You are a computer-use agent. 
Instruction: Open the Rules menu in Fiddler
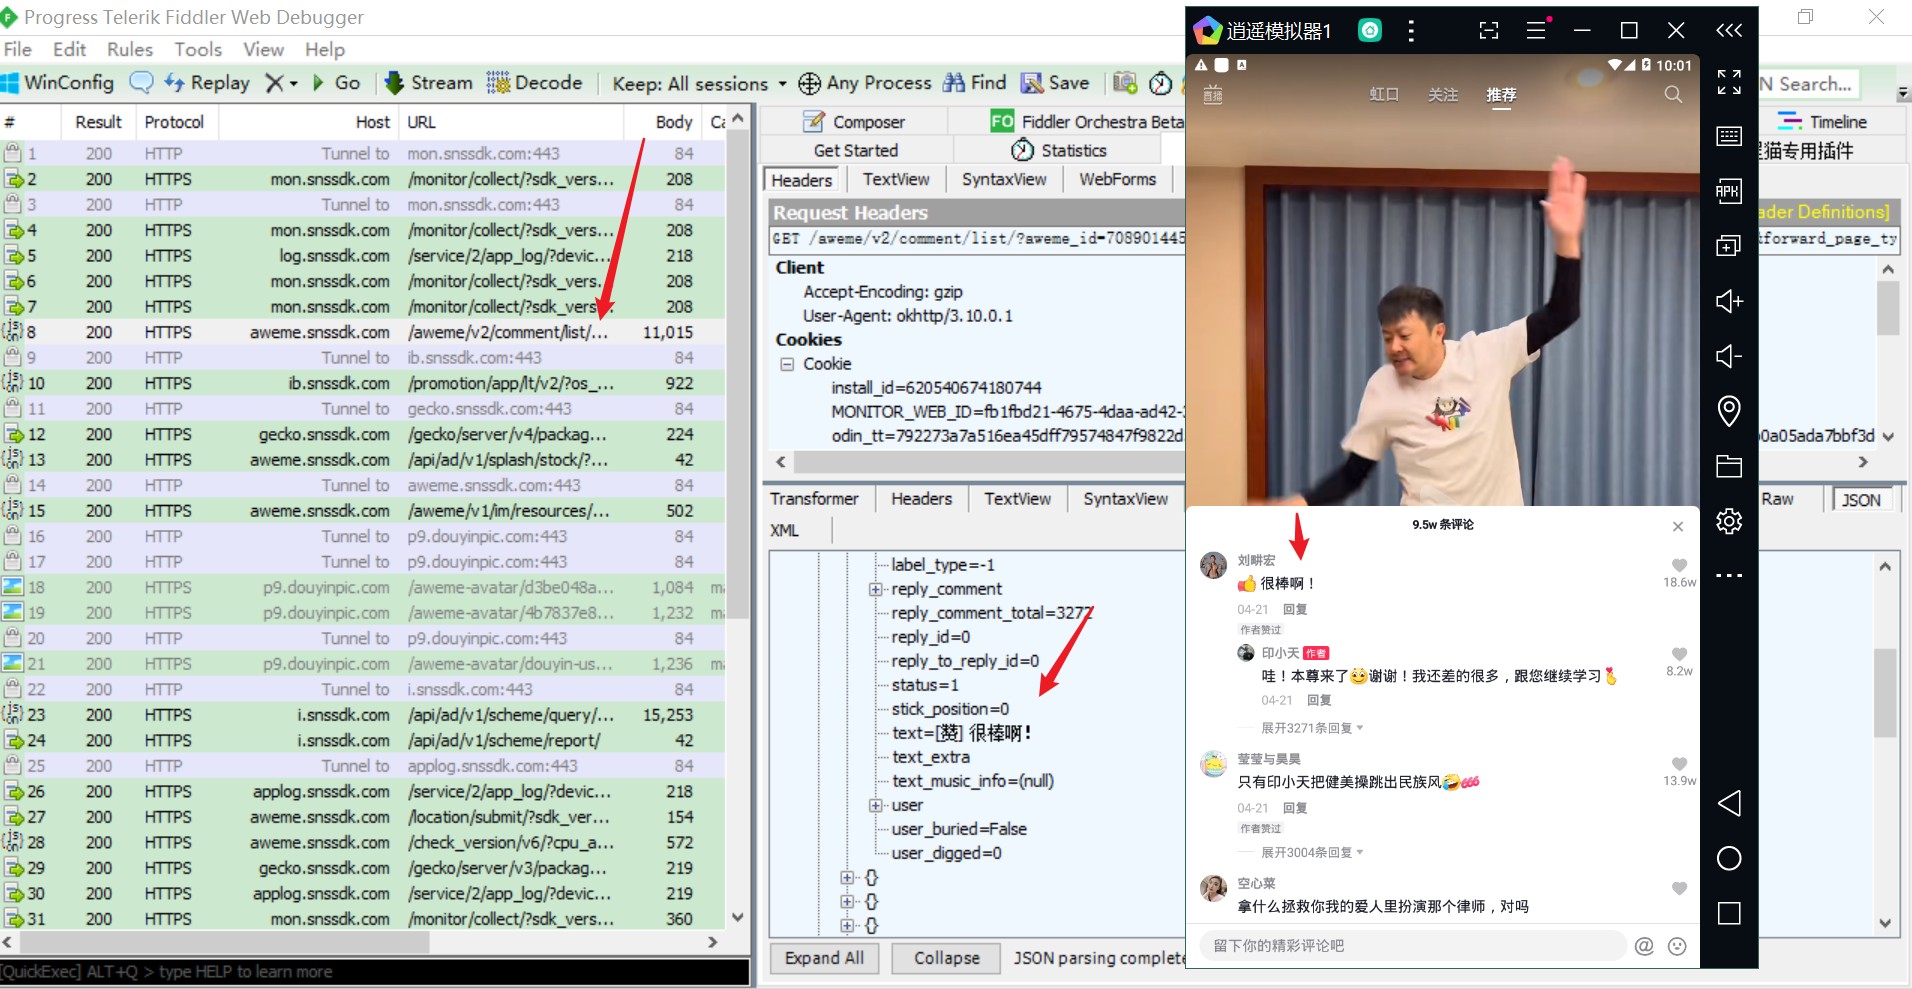tap(129, 49)
